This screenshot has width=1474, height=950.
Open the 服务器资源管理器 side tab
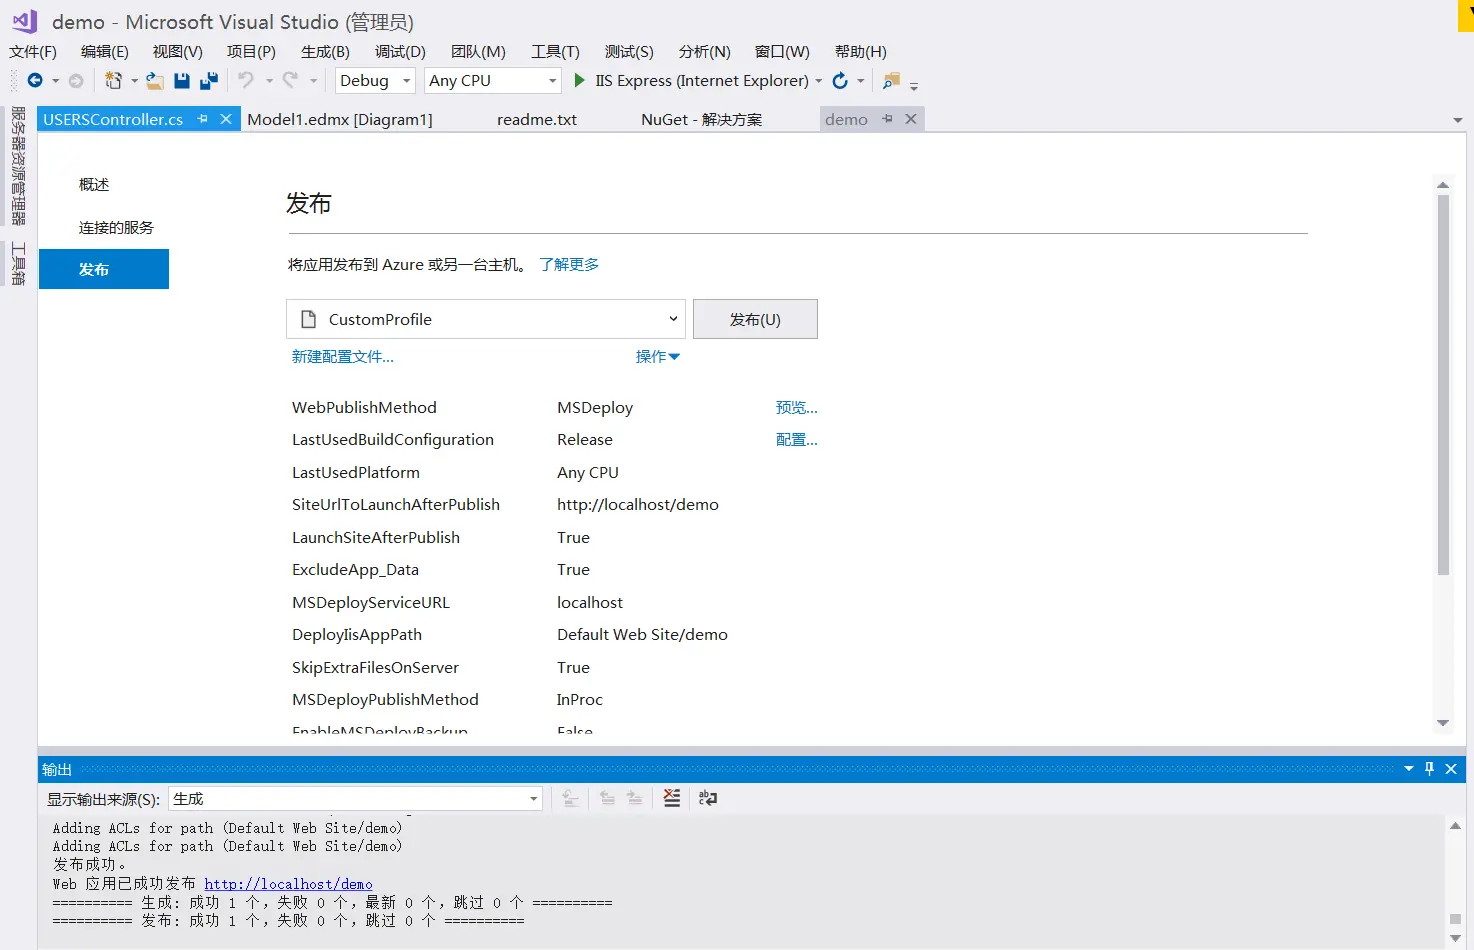[x=18, y=166]
